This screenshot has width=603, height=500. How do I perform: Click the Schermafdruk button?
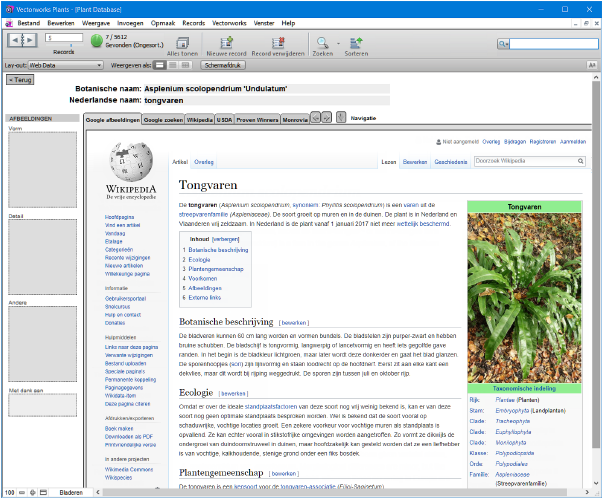coord(223,65)
